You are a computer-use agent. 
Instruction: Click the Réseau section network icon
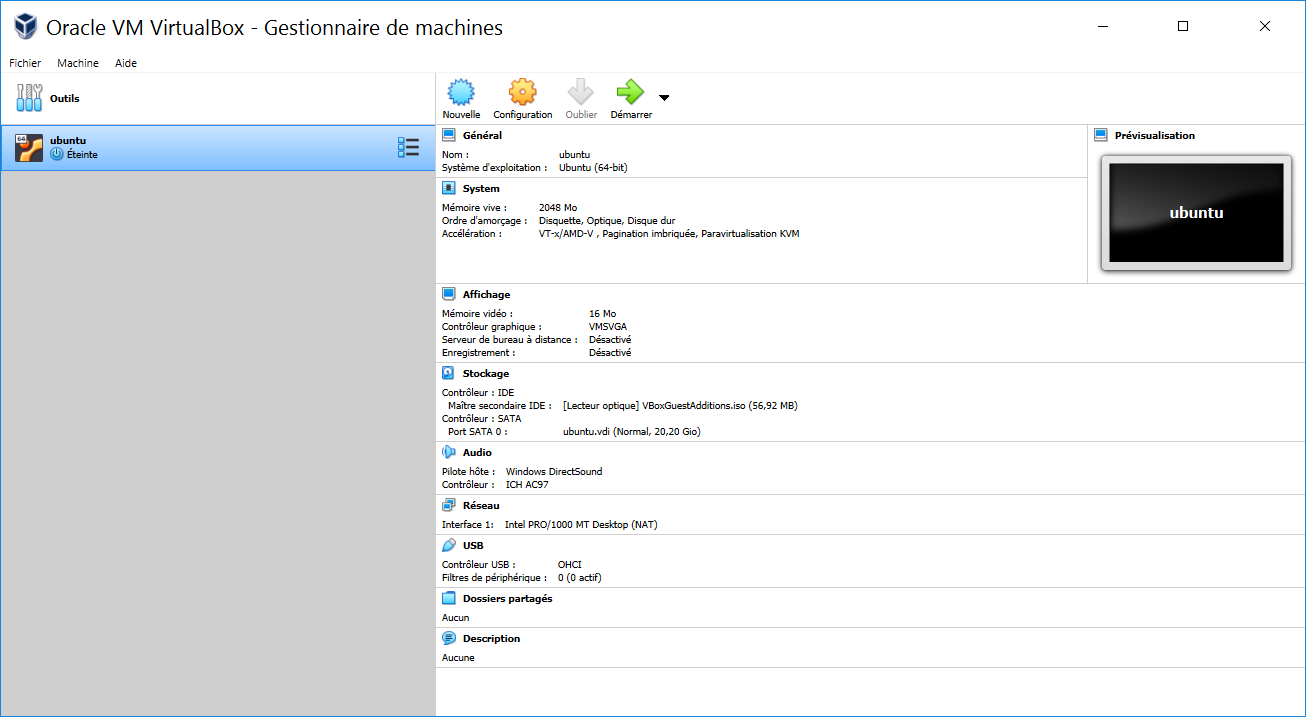coord(449,505)
